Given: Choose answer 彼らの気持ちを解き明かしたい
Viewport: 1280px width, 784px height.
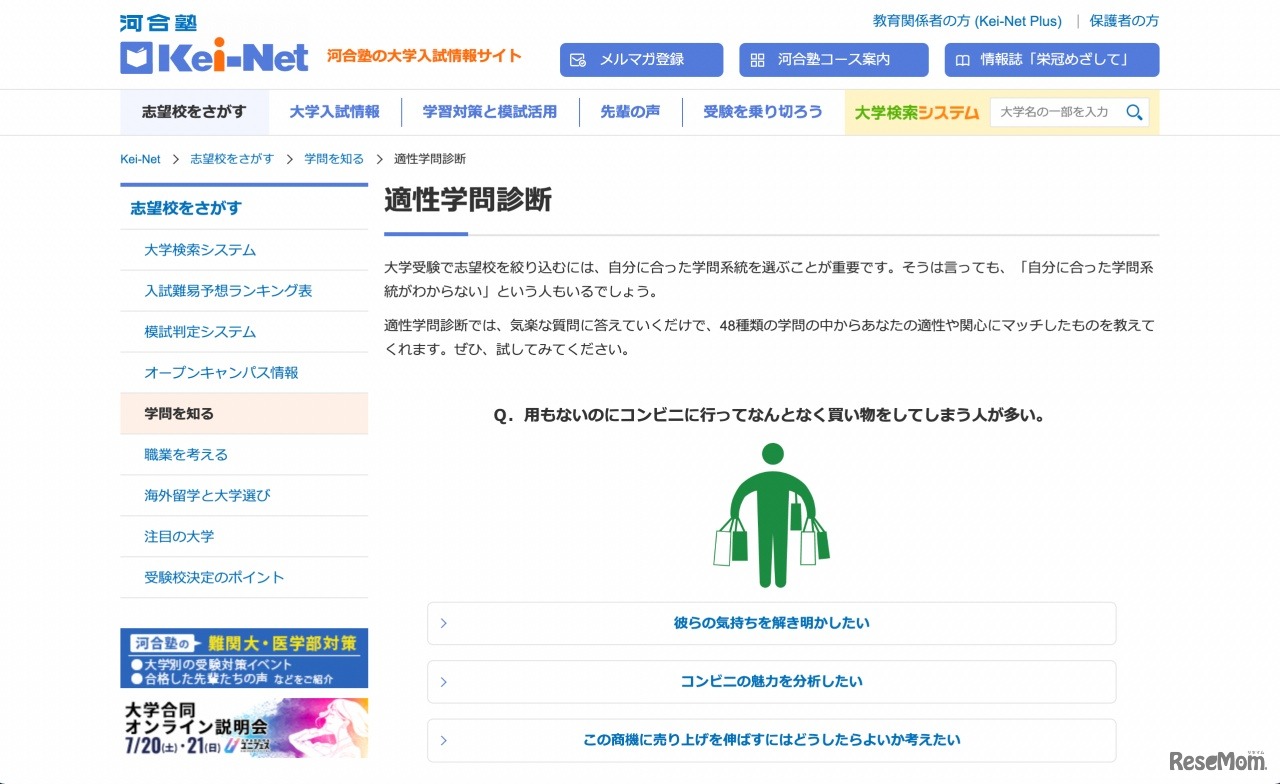Looking at the screenshot, I should tap(771, 623).
